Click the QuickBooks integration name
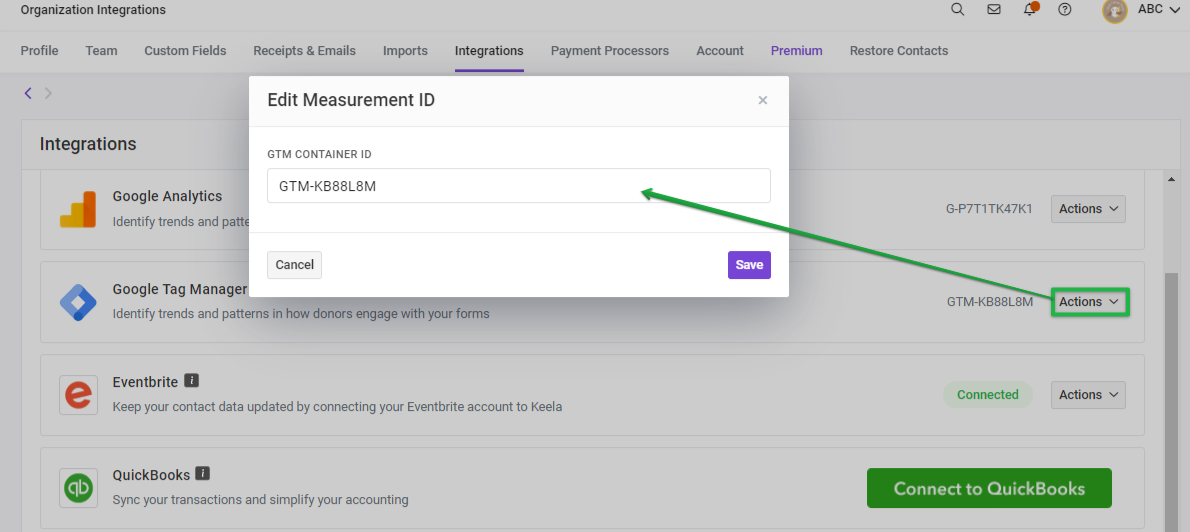 (x=151, y=475)
